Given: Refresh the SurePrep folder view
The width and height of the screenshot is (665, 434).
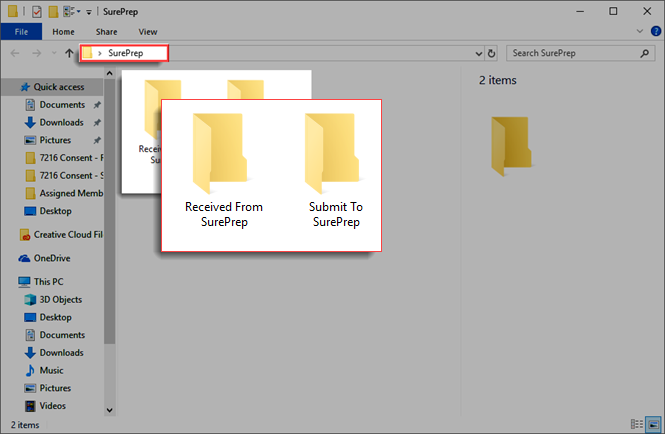Looking at the screenshot, I should point(492,53).
